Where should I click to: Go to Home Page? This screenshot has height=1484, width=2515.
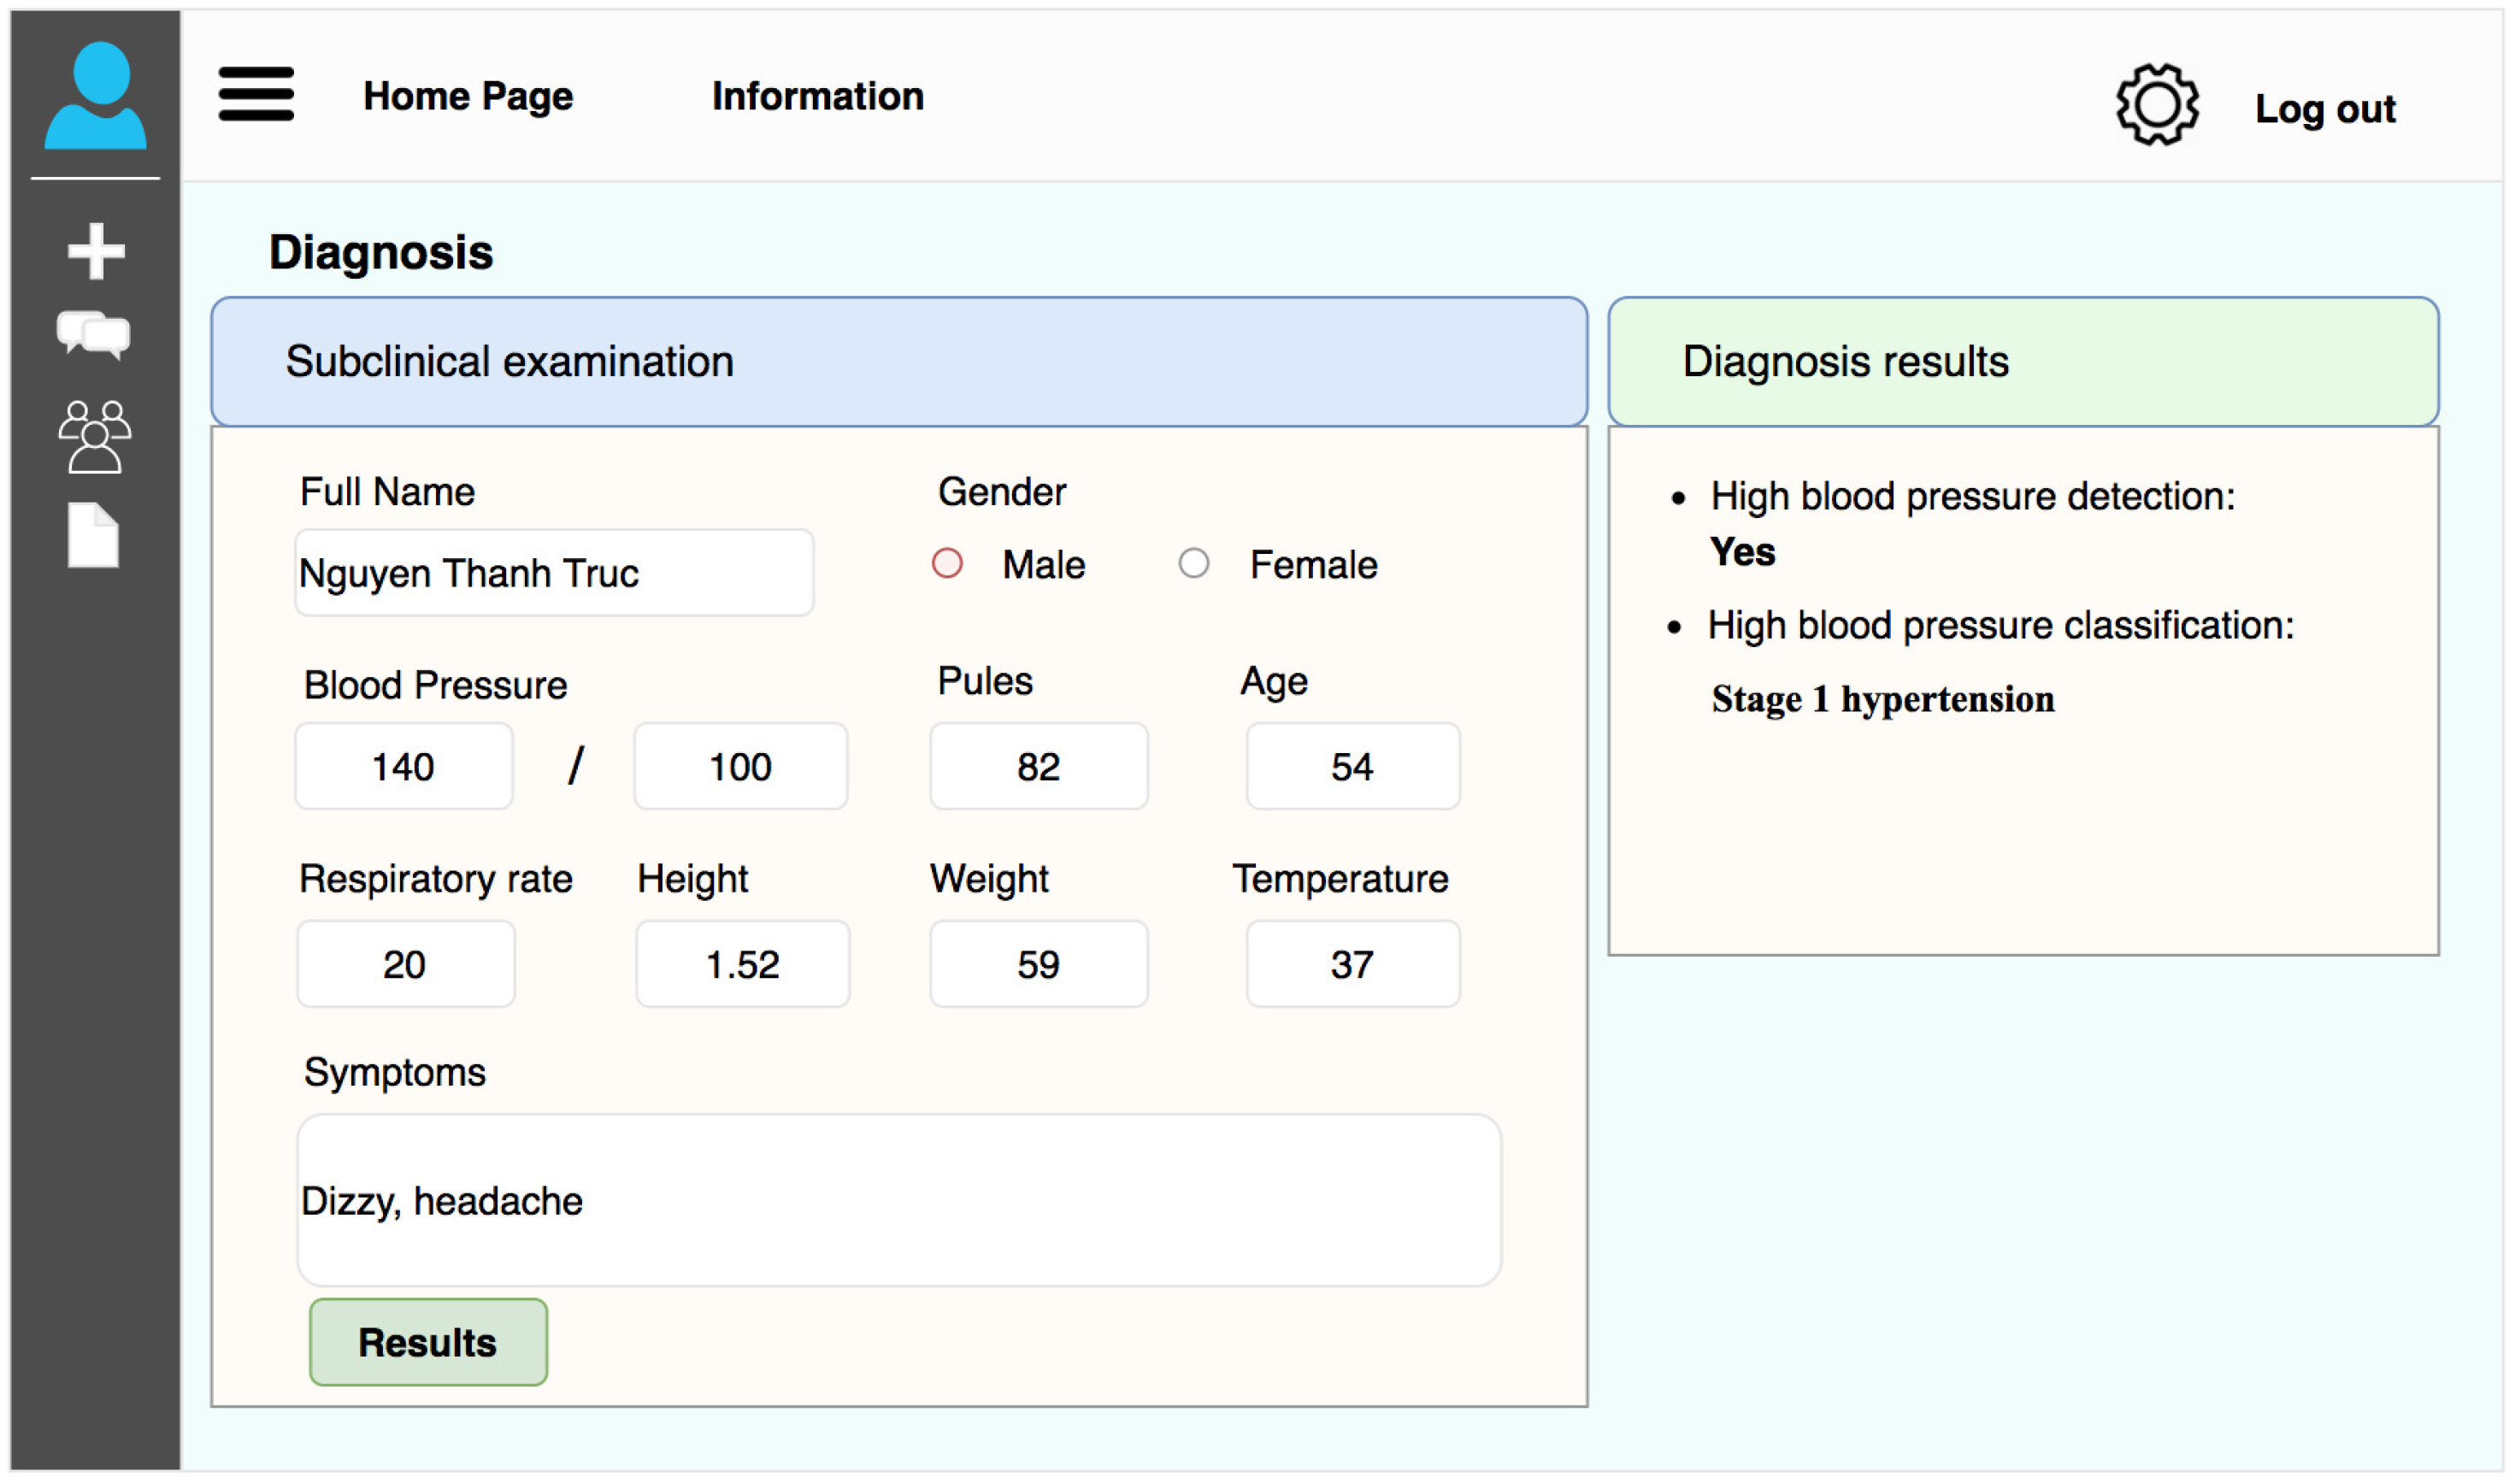[x=468, y=97]
